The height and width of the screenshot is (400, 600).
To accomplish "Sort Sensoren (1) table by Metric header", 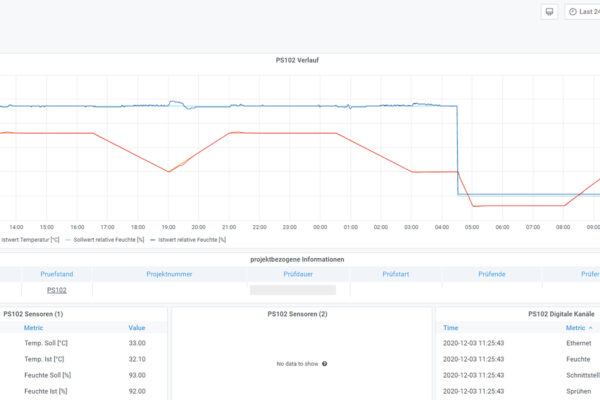I will 33,328.
